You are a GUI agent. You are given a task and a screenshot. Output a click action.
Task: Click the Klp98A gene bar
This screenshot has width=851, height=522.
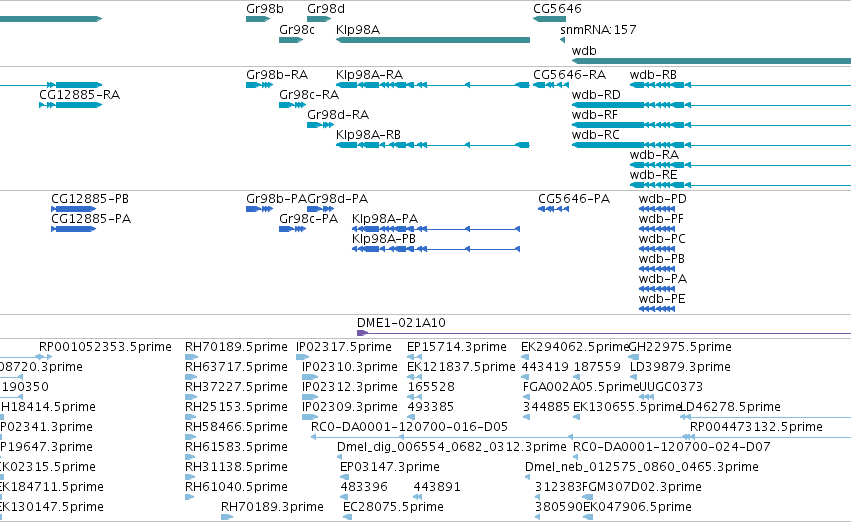click(x=433, y=40)
